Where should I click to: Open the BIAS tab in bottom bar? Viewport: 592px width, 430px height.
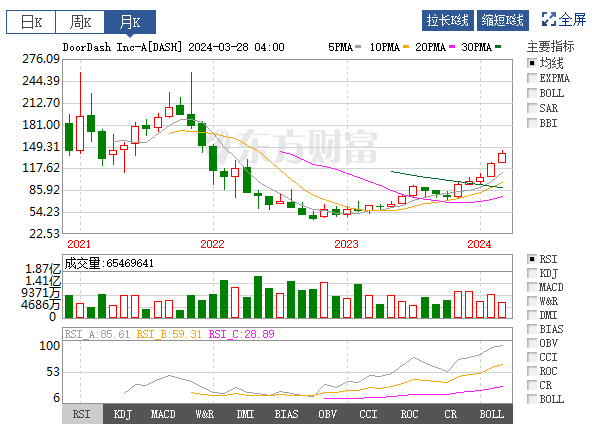[287, 414]
